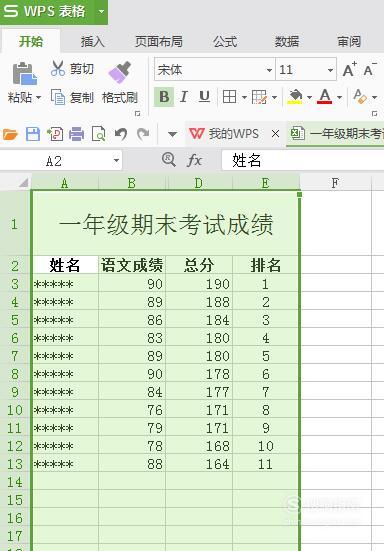
Task: Click the Cut scissors icon
Action: 58,69
